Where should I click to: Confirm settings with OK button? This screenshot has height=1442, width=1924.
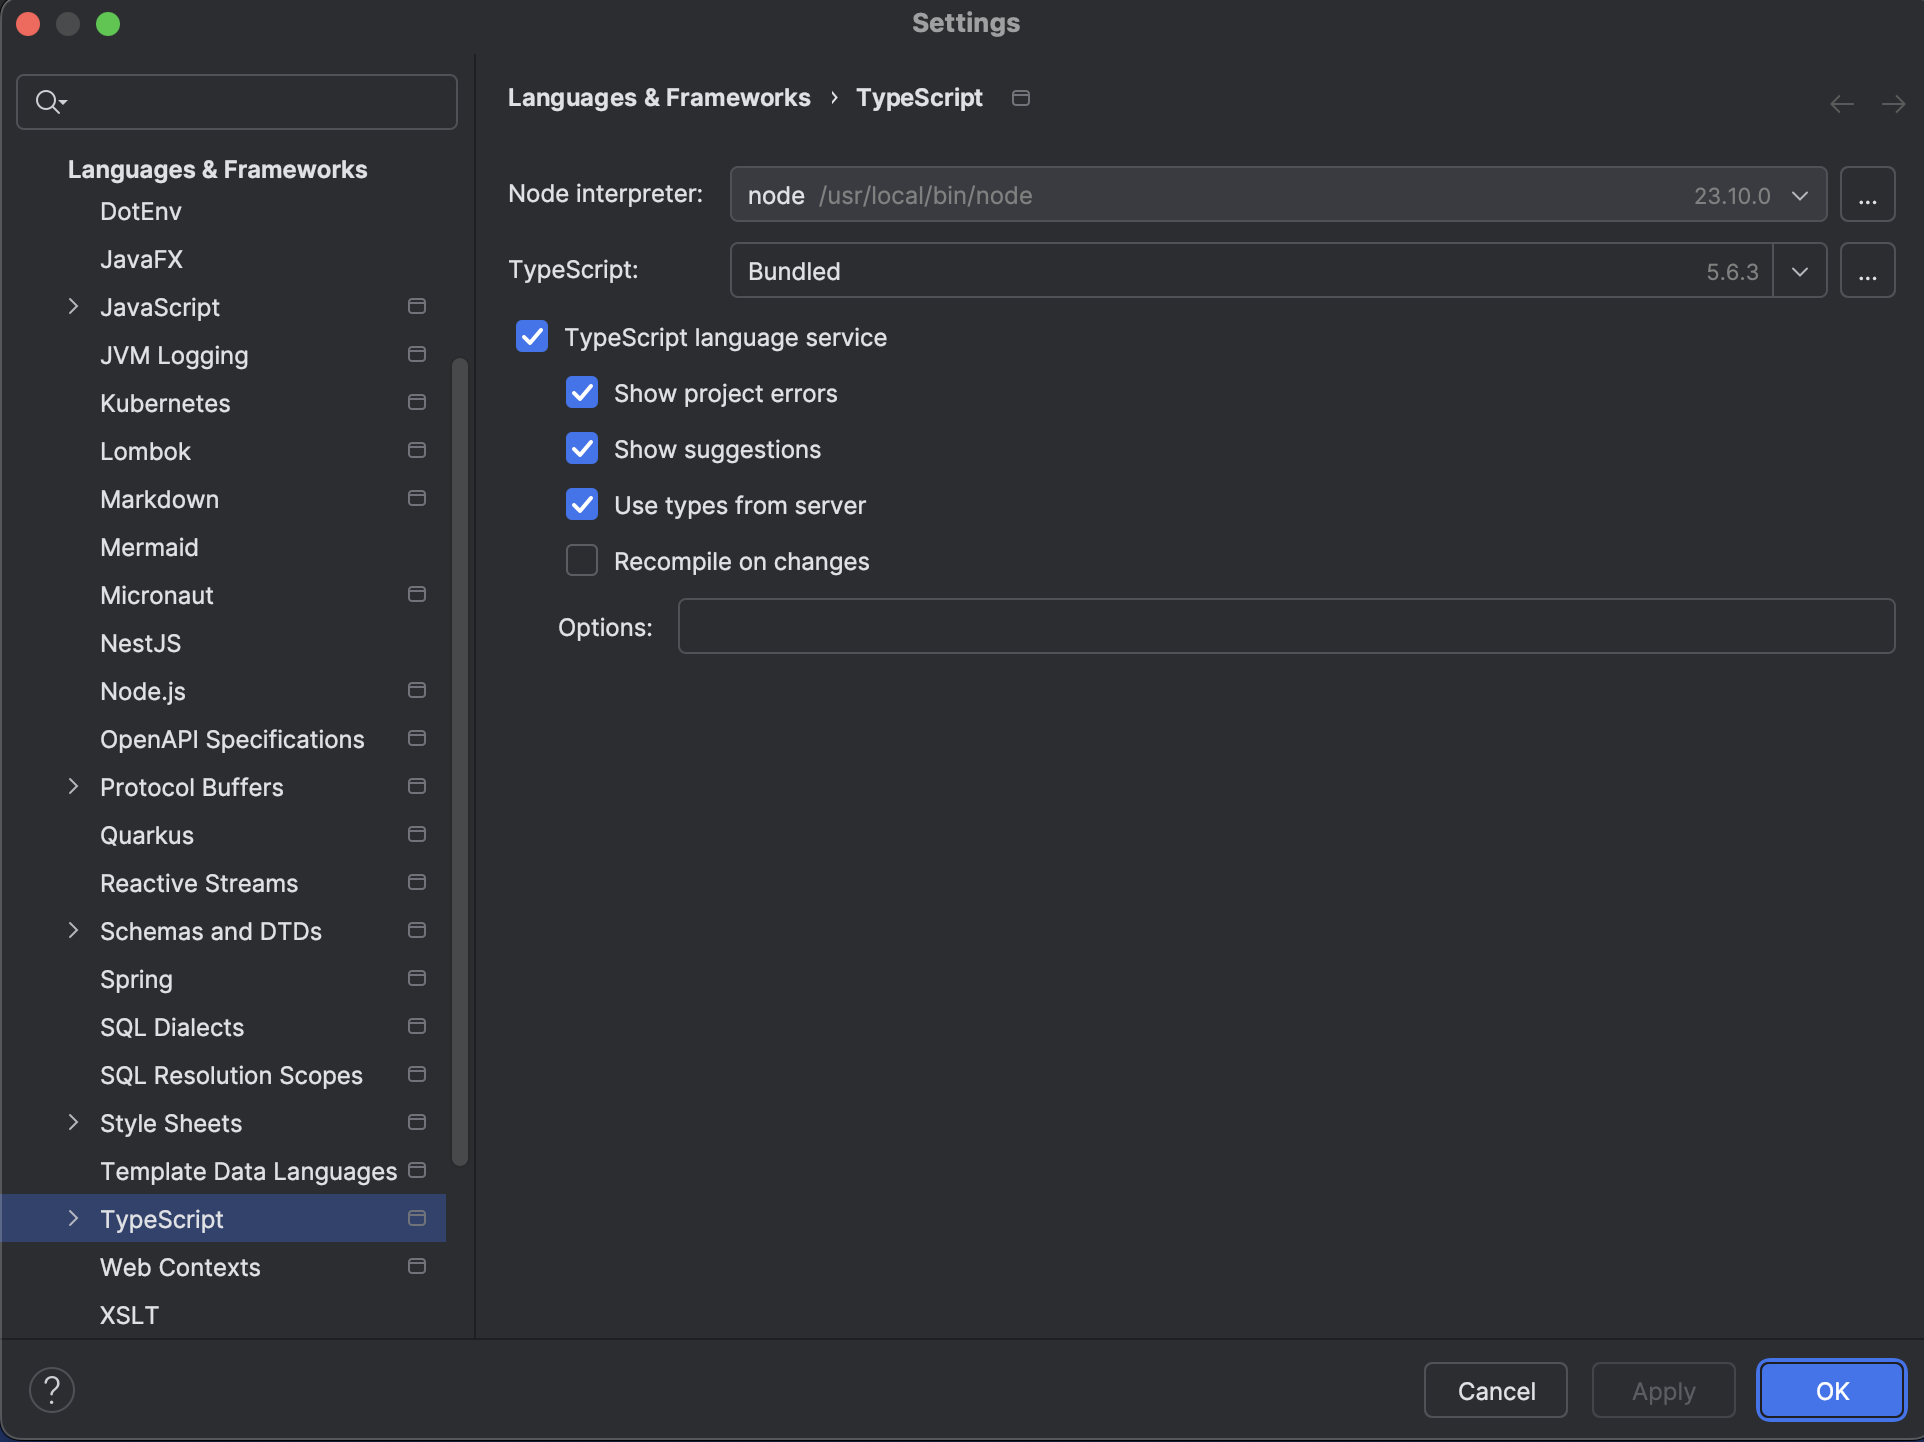pyautogui.click(x=1831, y=1391)
